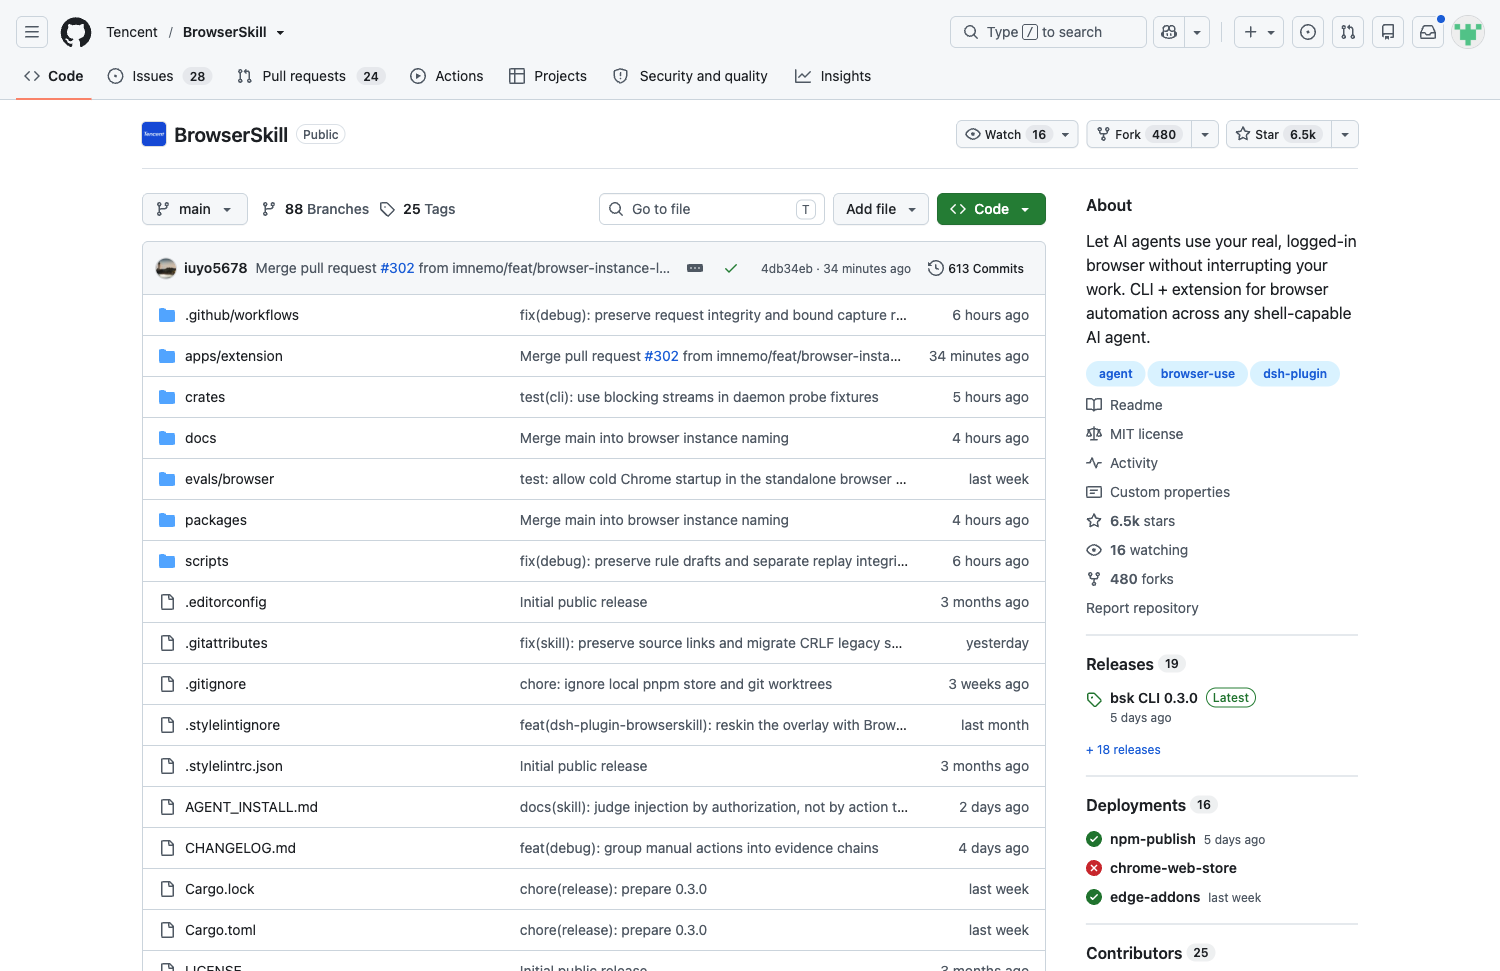Open the user avatar menu
This screenshot has height=971, width=1500.
click(1468, 32)
